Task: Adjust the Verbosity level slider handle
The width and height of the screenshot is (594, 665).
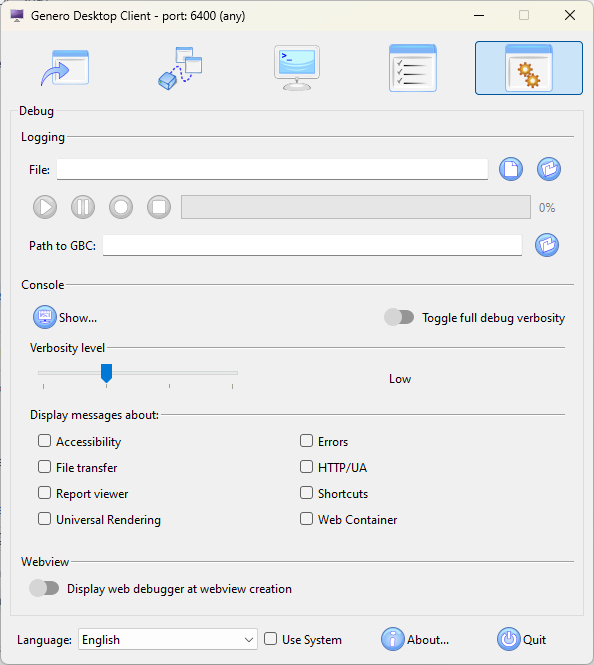Action: pyautogui.click(x=106, y=373)
